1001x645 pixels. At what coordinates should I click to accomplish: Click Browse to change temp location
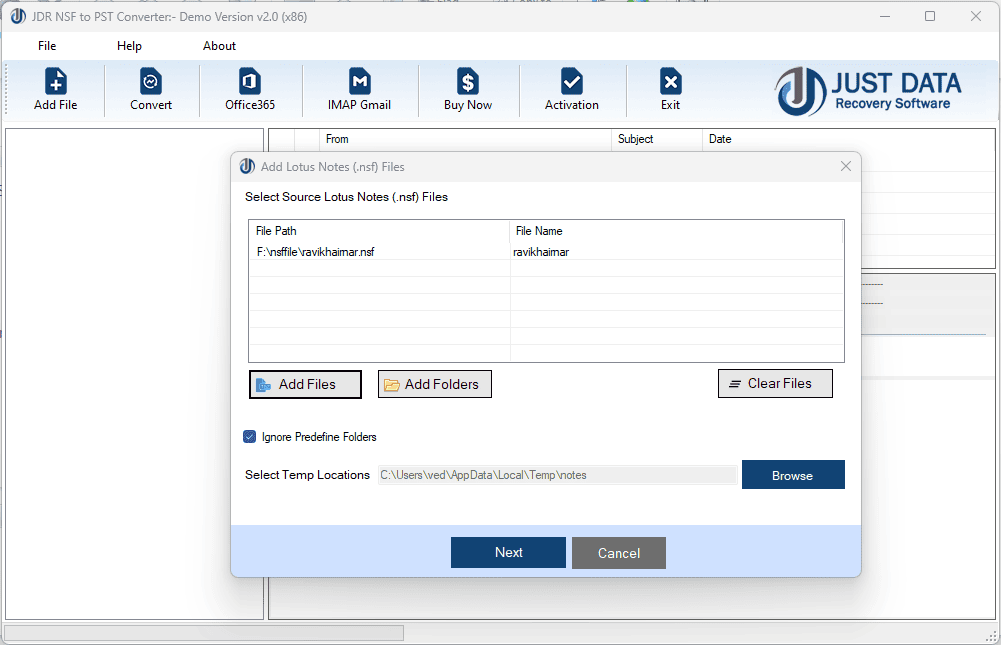[793, 474]
